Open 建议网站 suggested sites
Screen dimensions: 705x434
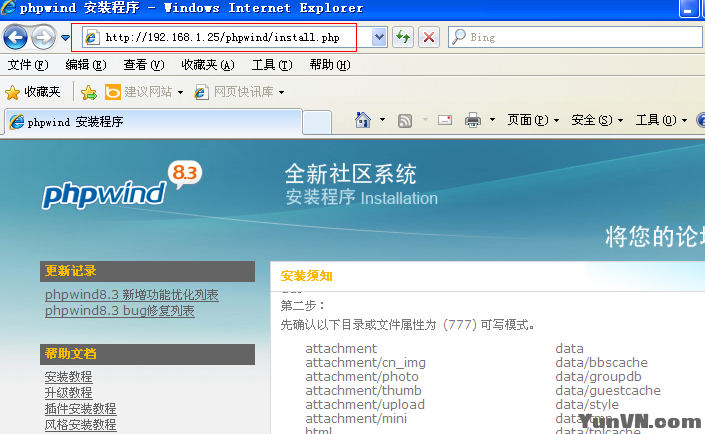point(139,92)
